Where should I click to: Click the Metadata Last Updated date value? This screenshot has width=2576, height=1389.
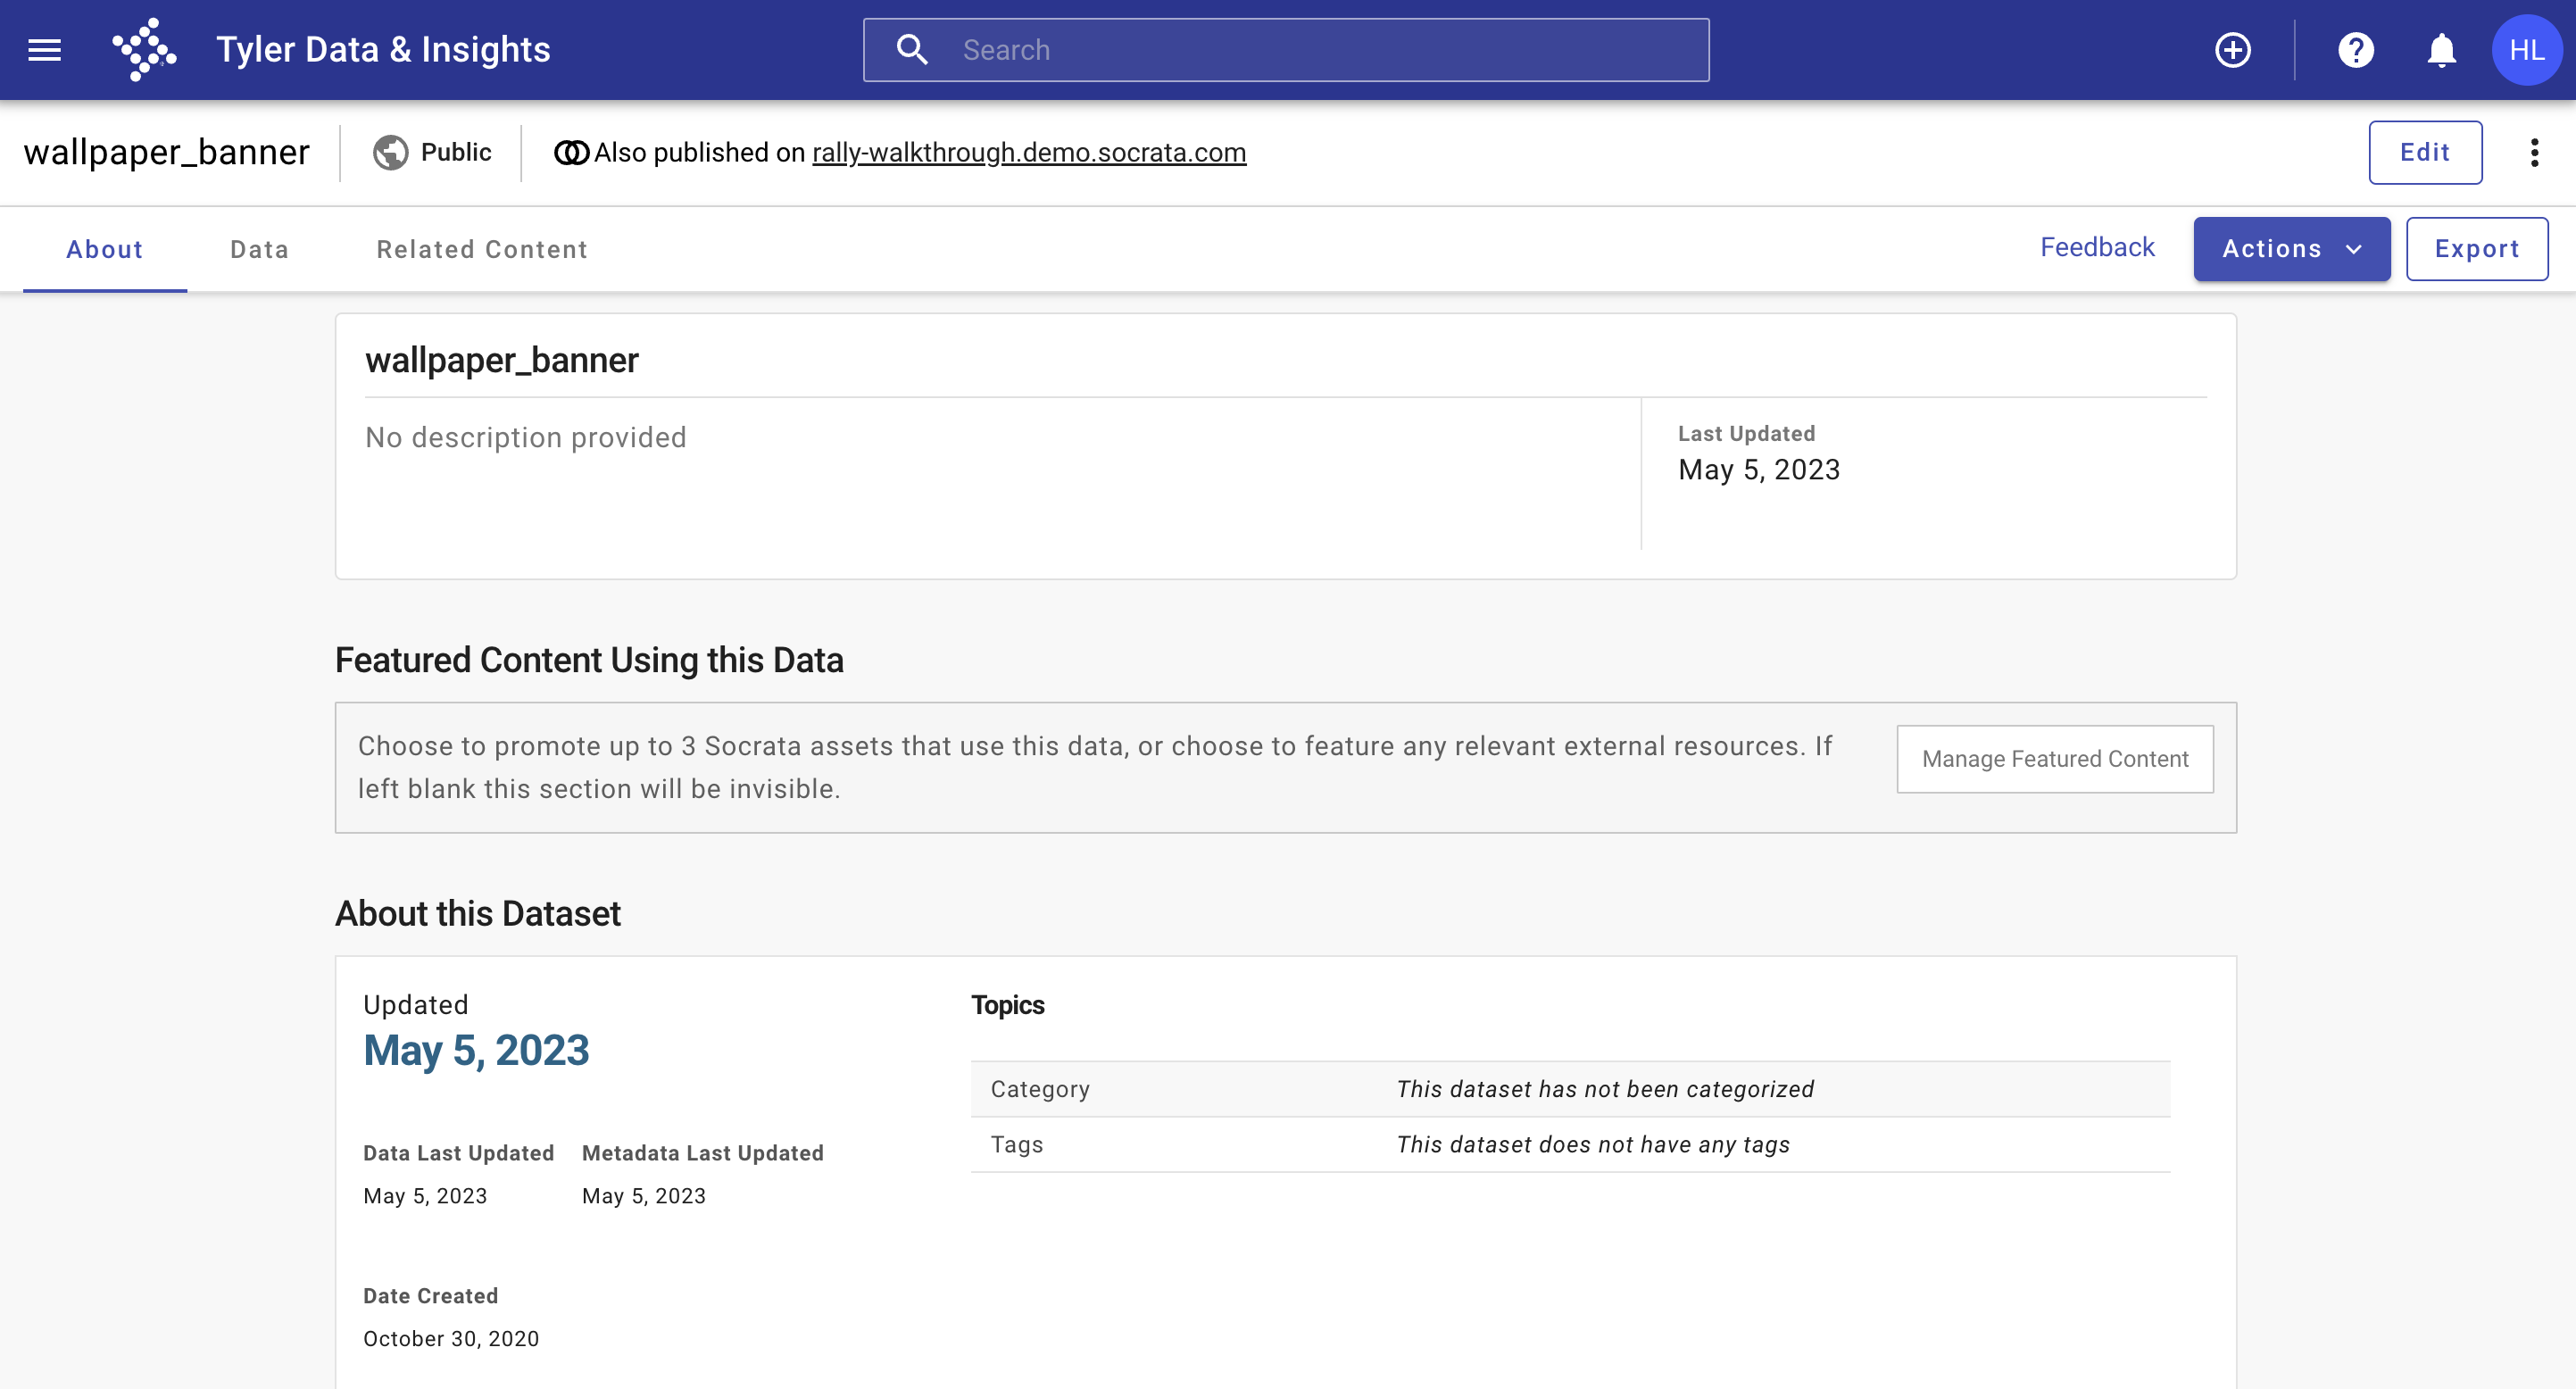[x=644, y=1196]
